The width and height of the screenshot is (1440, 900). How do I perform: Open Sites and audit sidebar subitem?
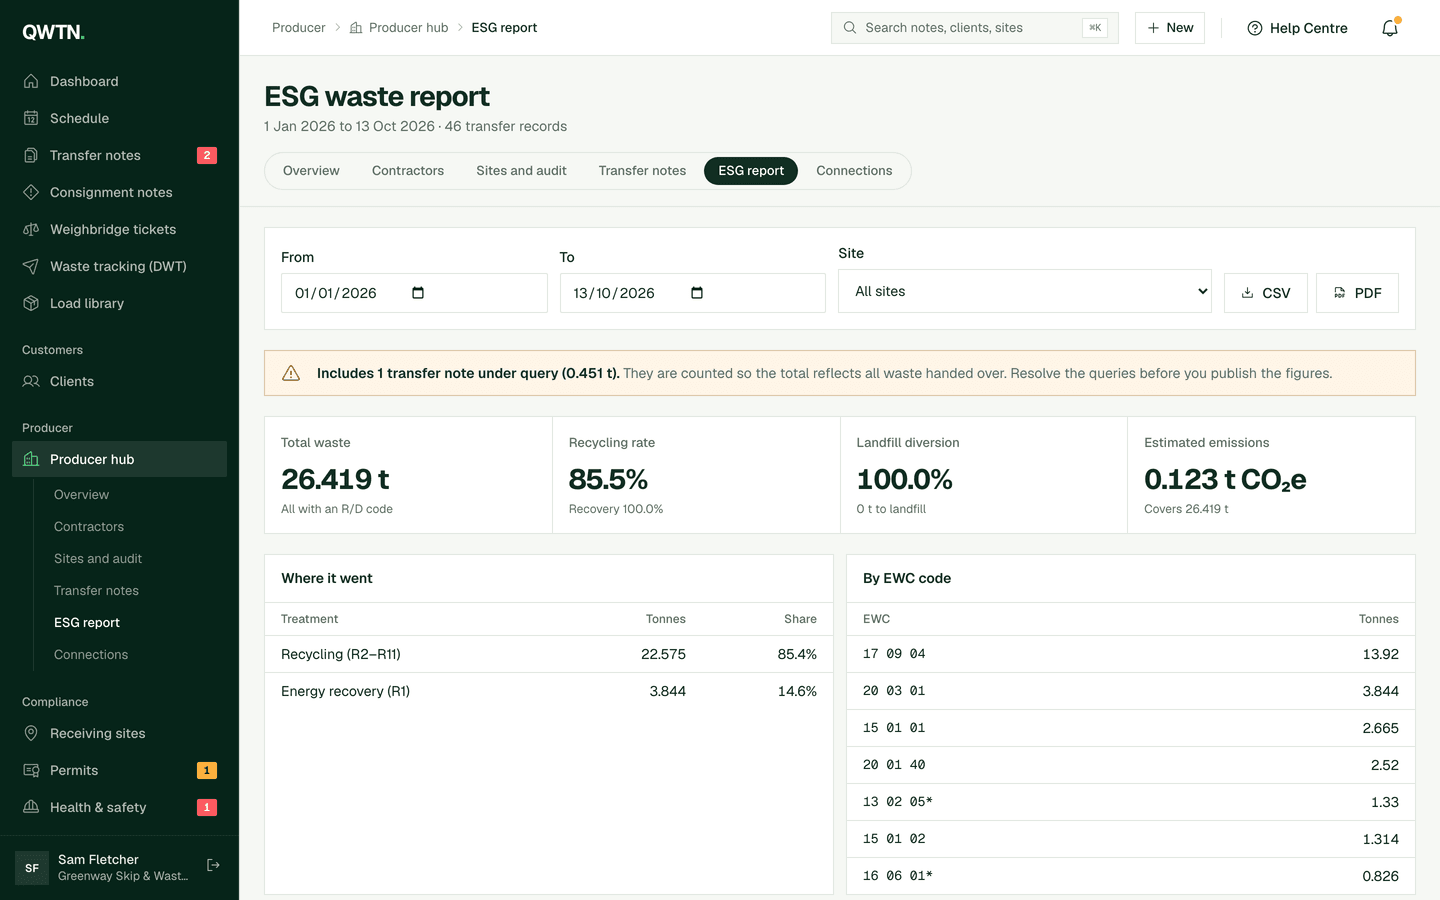click(x=98, y=558)
